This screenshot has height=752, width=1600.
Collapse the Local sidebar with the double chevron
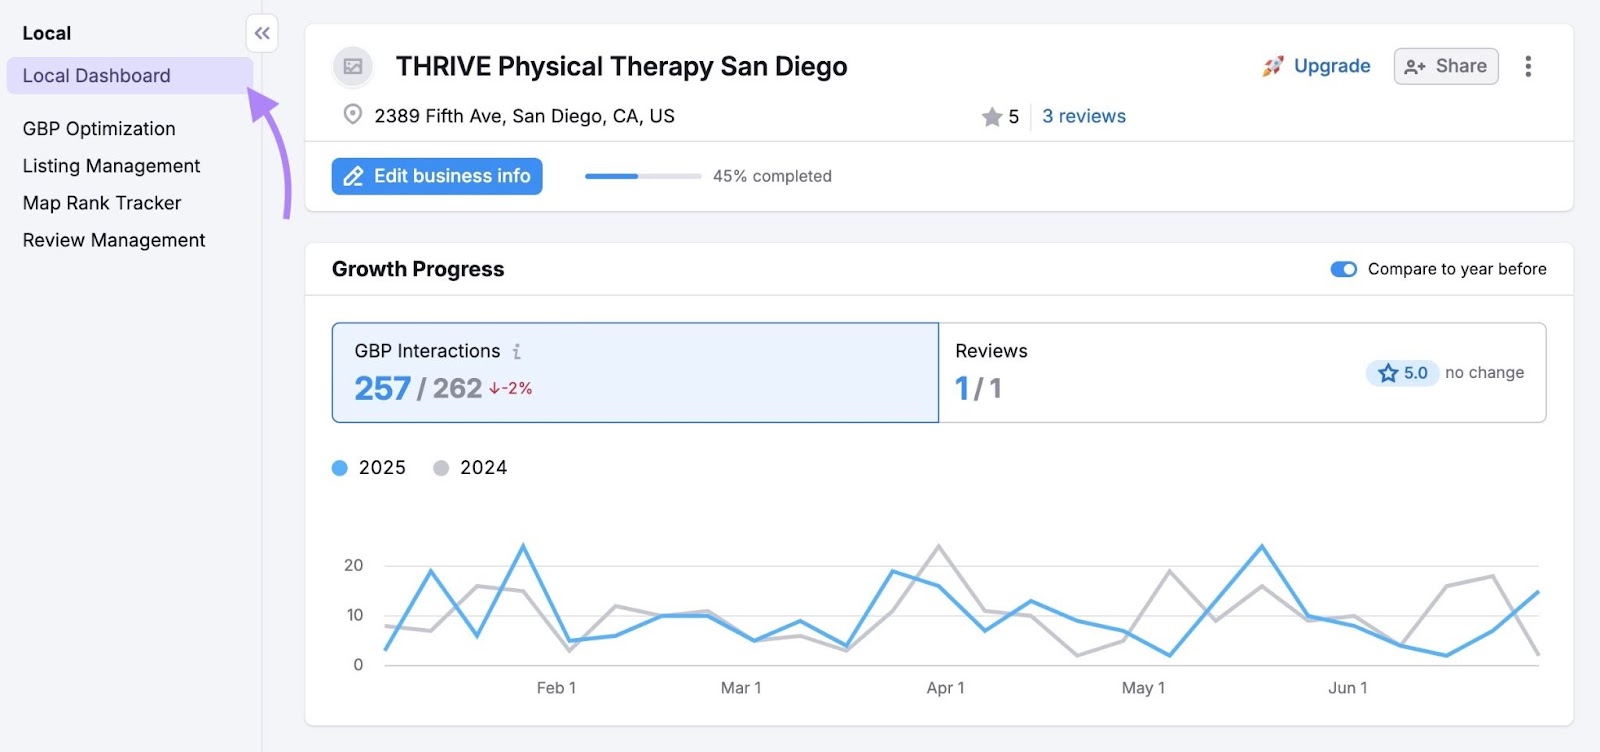(x=262, y=33)
